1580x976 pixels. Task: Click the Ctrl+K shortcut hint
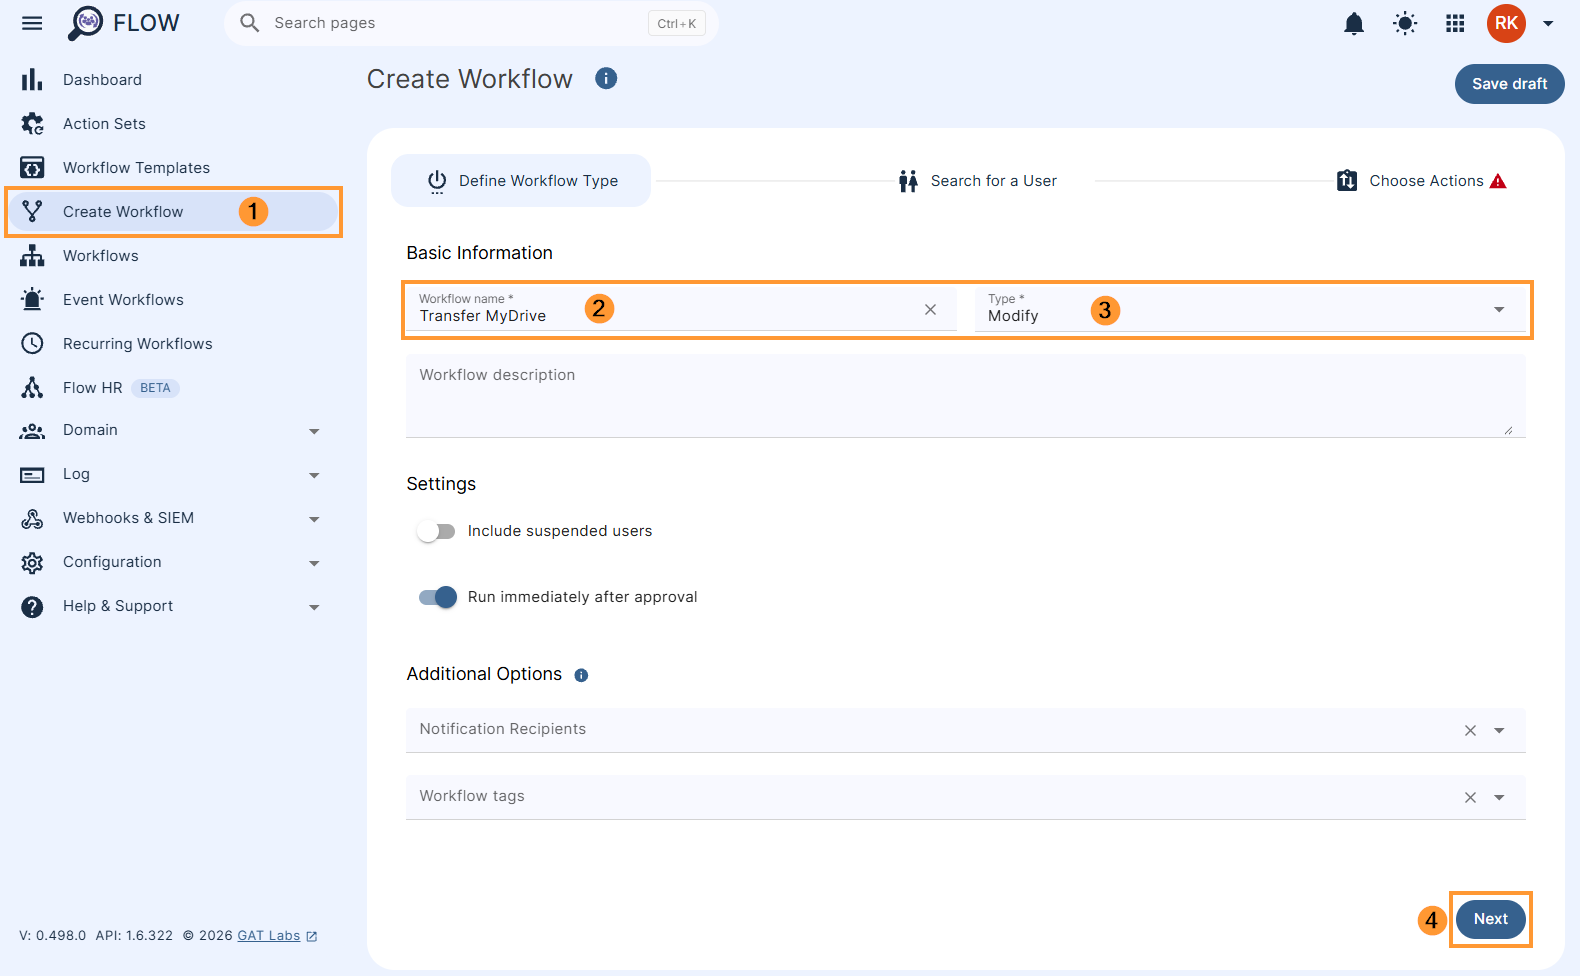click(677, 23)
